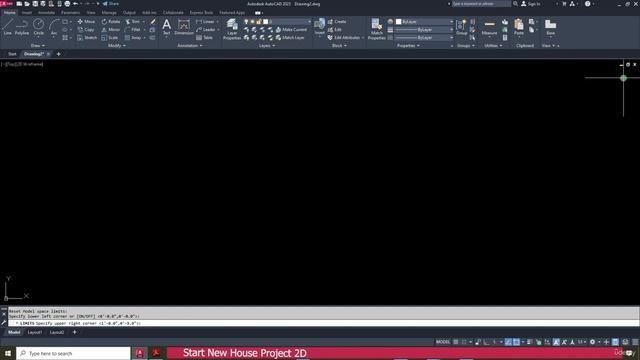Viewport: 640px width, 360px height.
Task: Click the Erase tool icon
Action: pyautogui.click(x=152, y=22)
